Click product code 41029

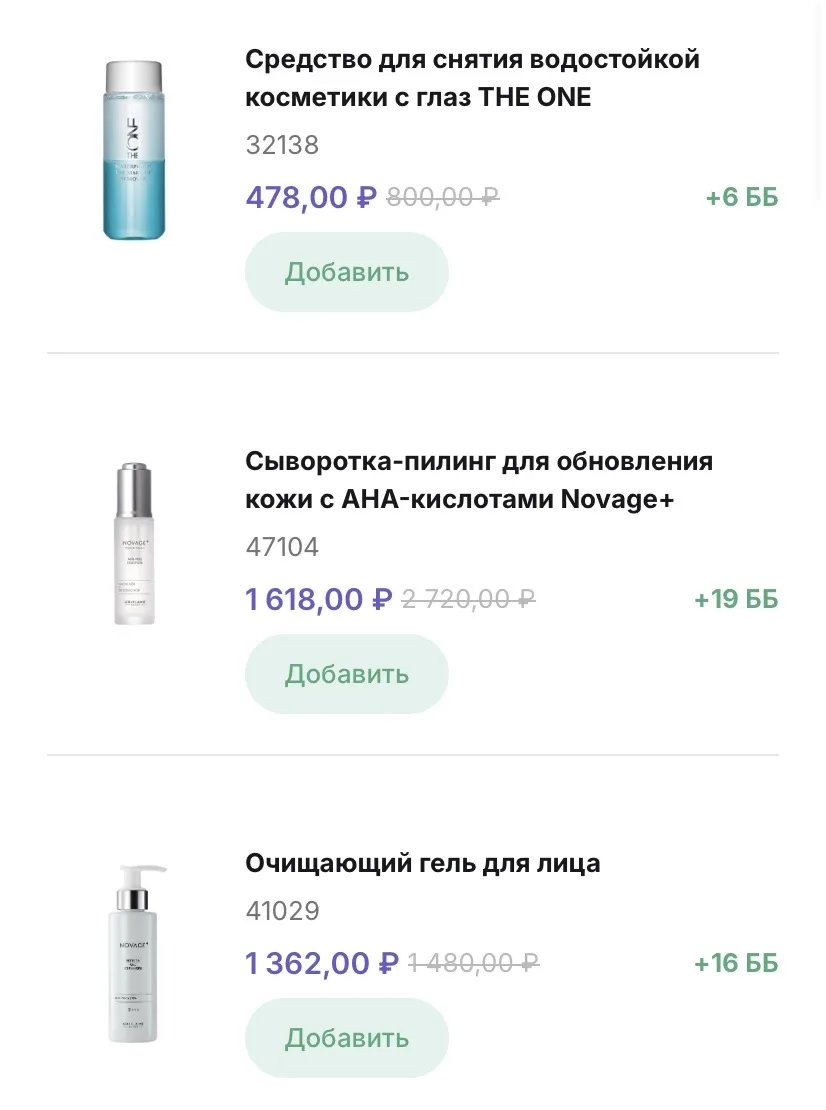pos(282,911)
